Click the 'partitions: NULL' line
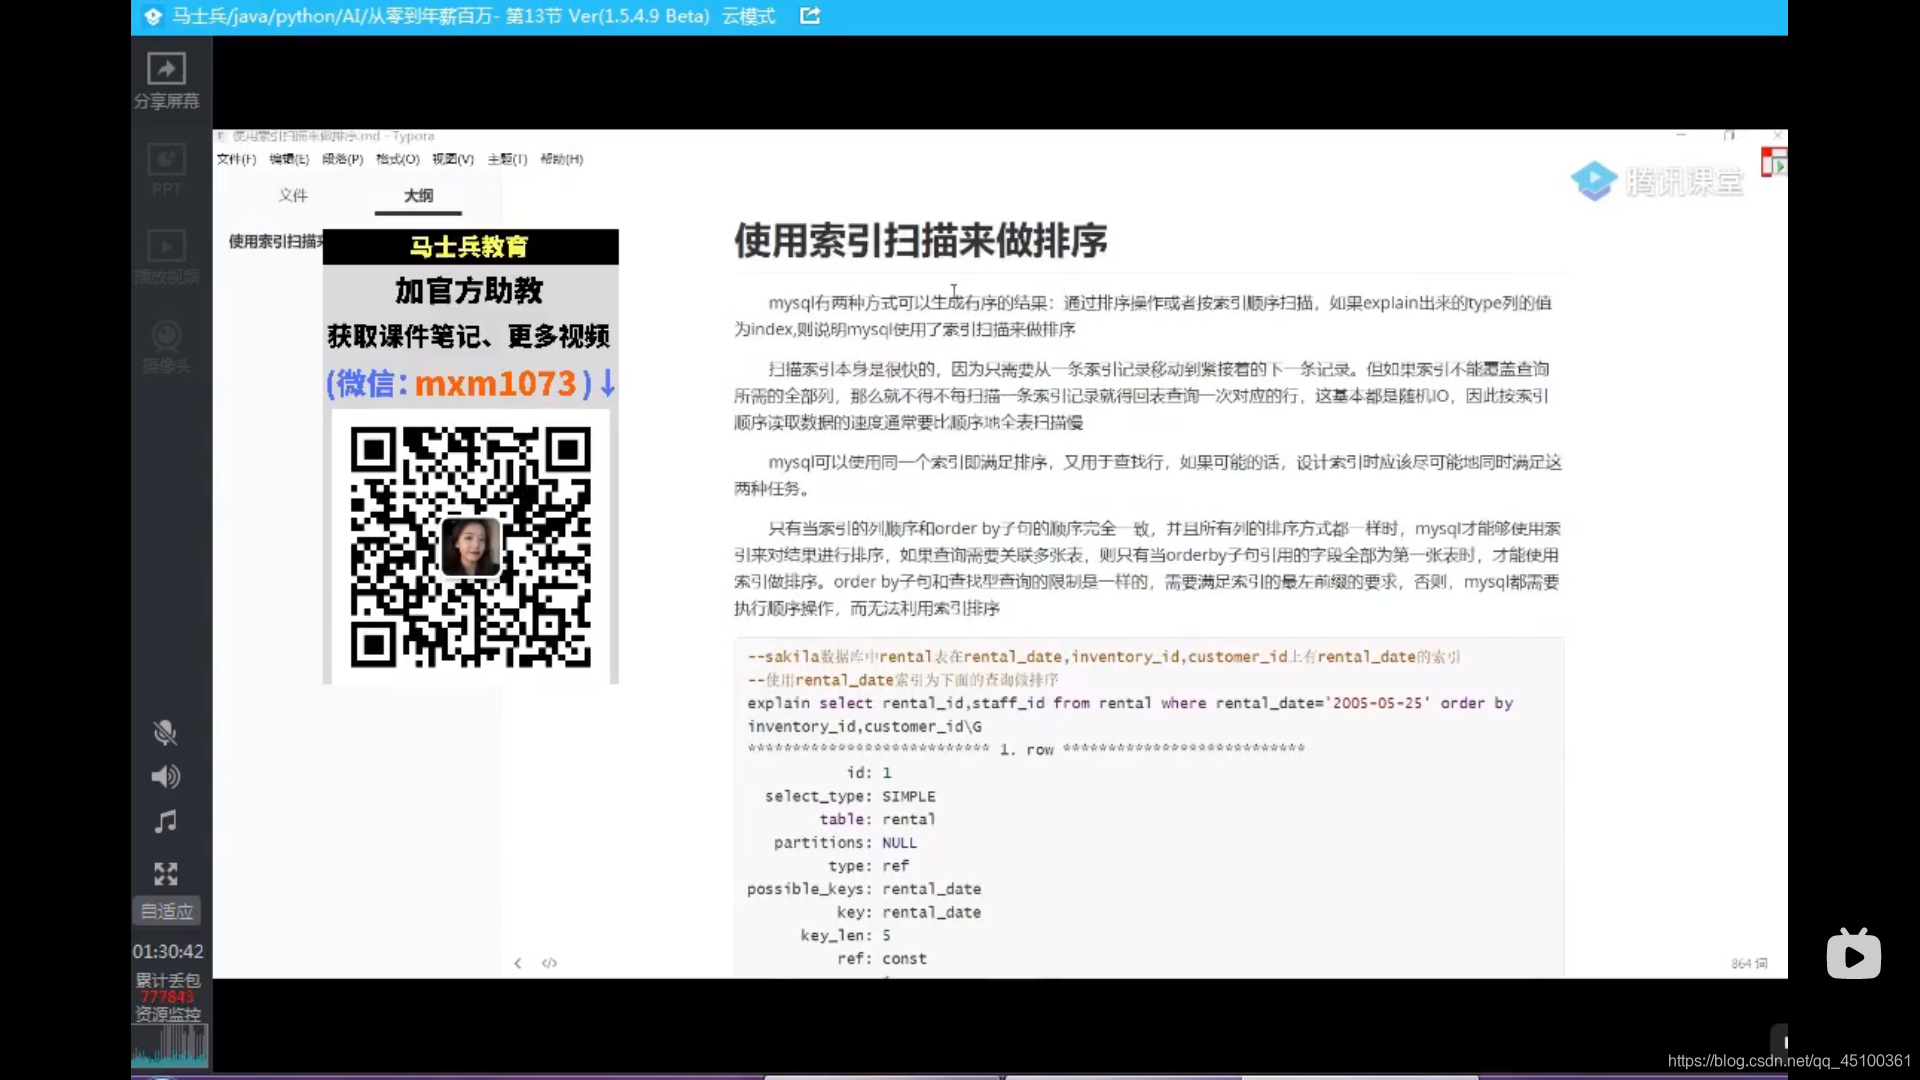Screen dimensions: 1920x1080 click(845, 843)
